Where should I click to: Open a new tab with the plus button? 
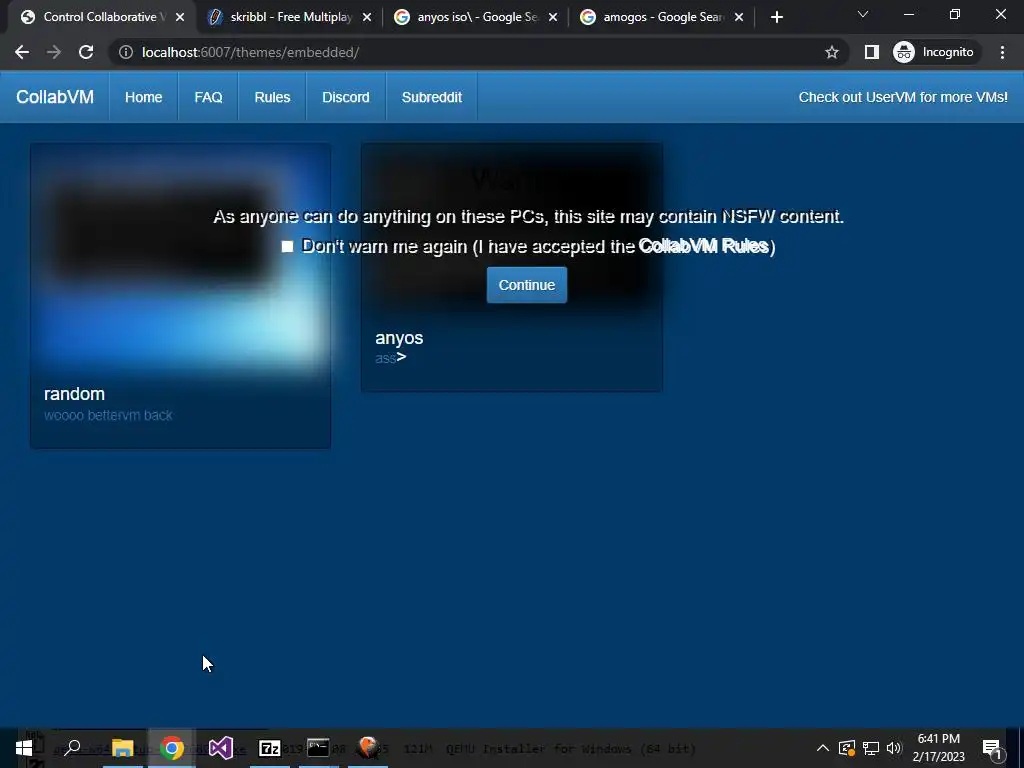coord(776,17)
